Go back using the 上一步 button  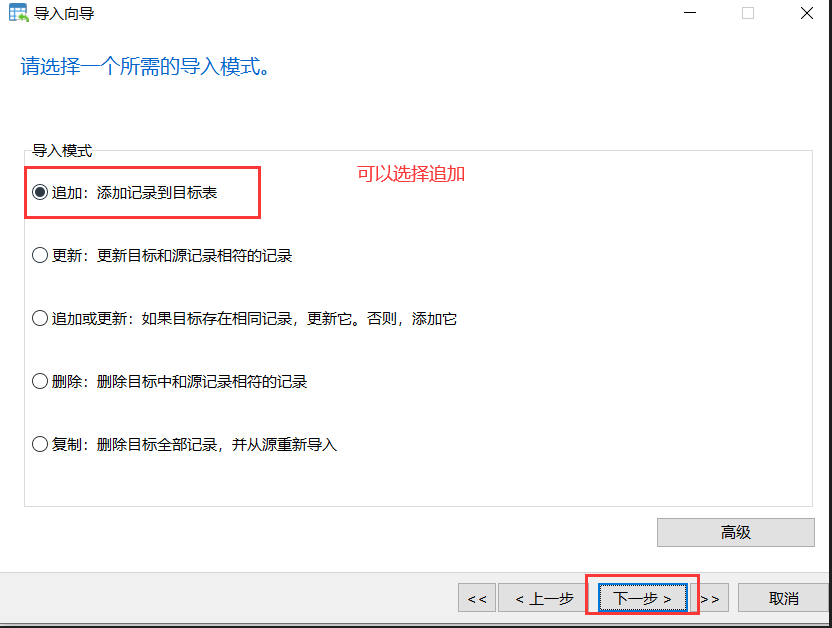[541, 596]
